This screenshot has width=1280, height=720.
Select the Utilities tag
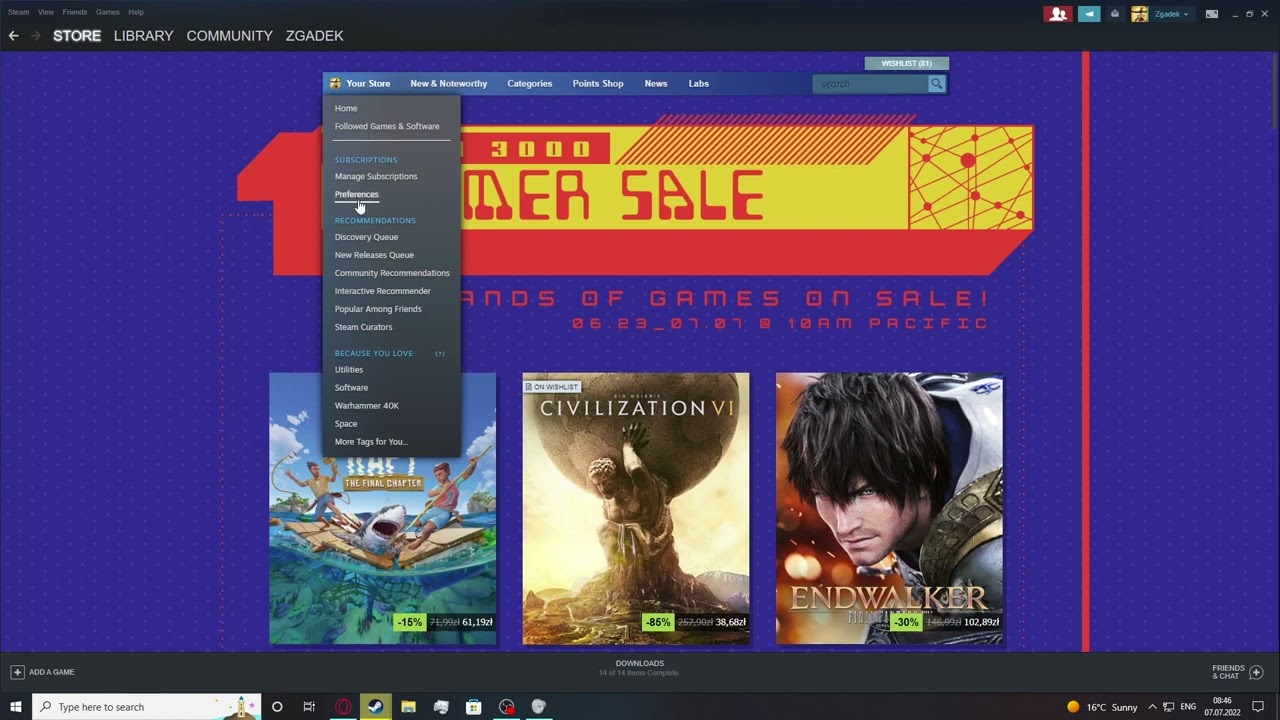pos(349,370)
